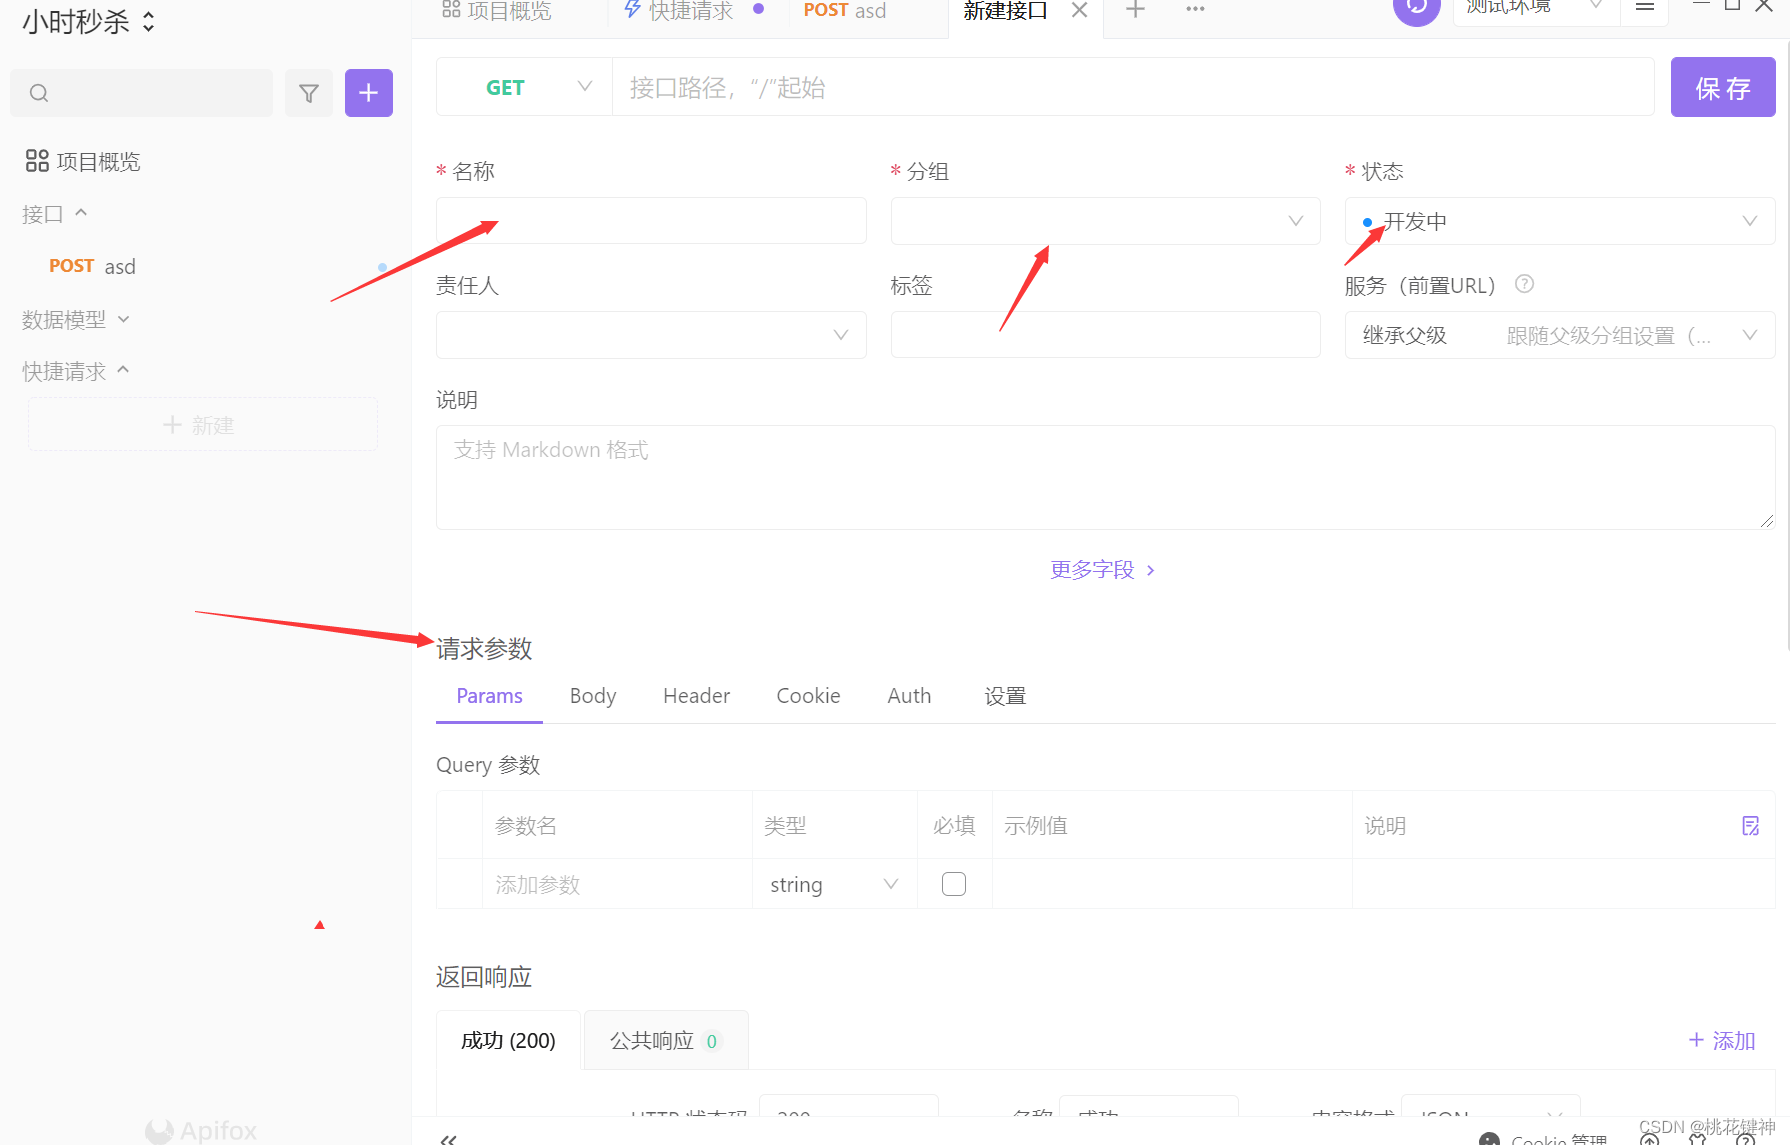Switch to the 项目概览 tab
Image resolution: width=1790 pixels, height=1145 pixels.
497,10
